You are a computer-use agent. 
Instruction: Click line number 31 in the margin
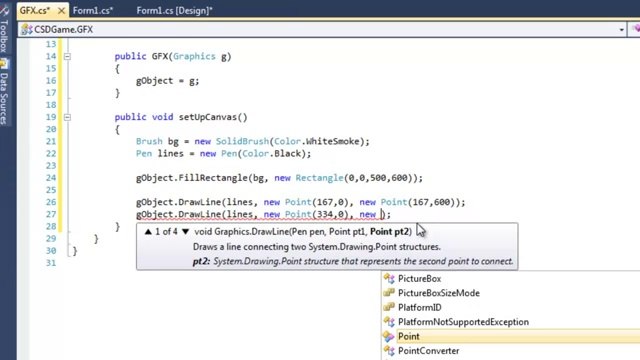(51, 263)
